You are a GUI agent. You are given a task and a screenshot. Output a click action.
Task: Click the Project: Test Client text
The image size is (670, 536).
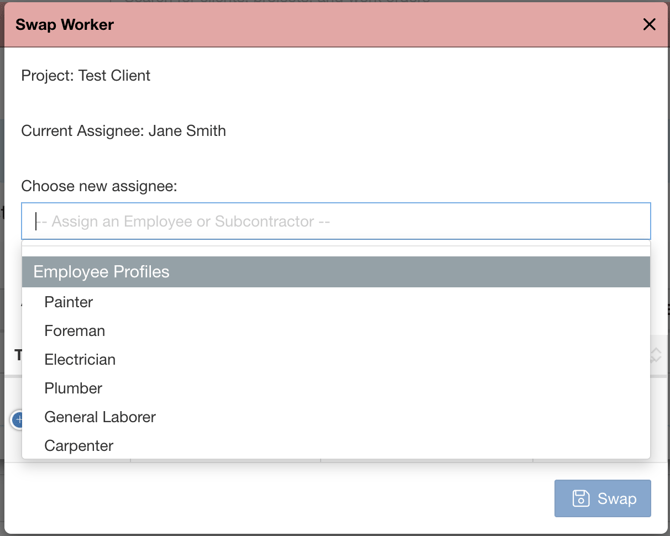click(x=85, y=76)
